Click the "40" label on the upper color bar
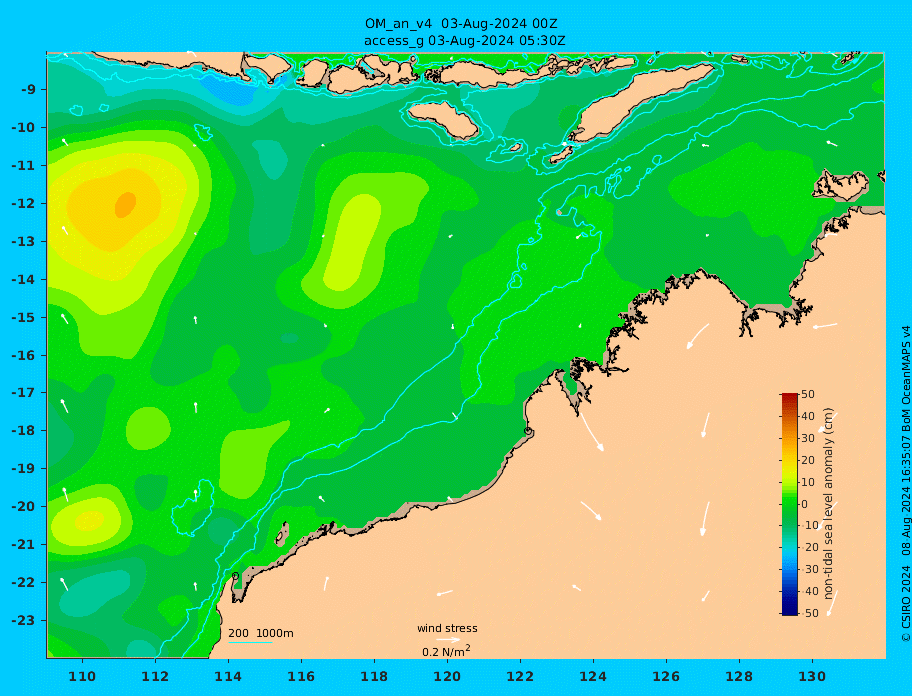 808,416
